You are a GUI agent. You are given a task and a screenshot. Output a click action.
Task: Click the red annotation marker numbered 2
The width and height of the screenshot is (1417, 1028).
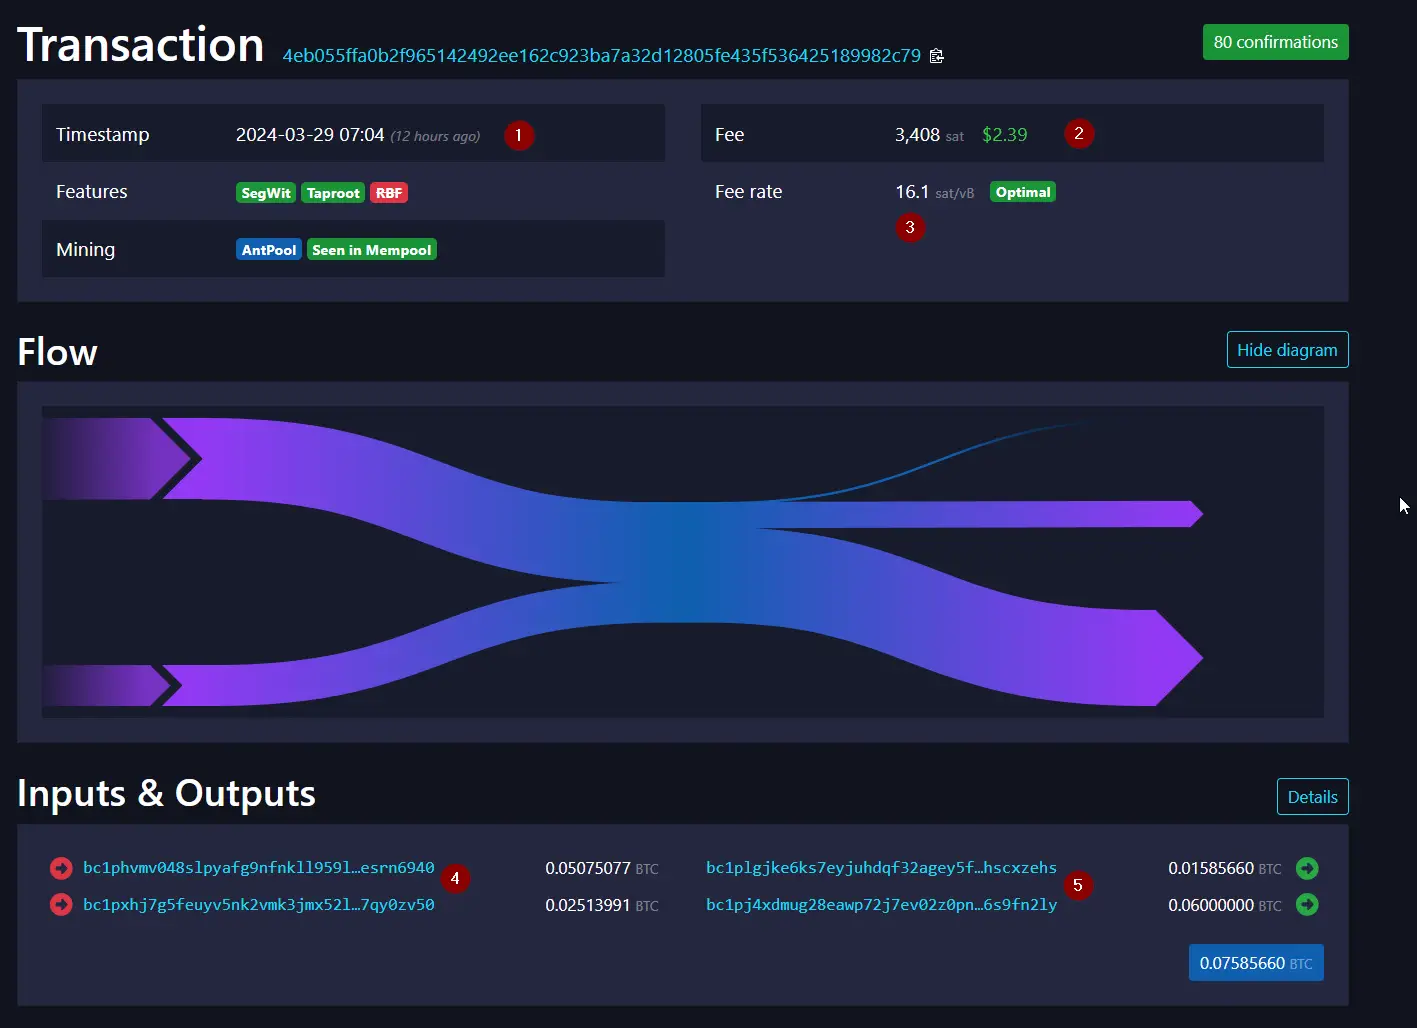point(1079,133)
